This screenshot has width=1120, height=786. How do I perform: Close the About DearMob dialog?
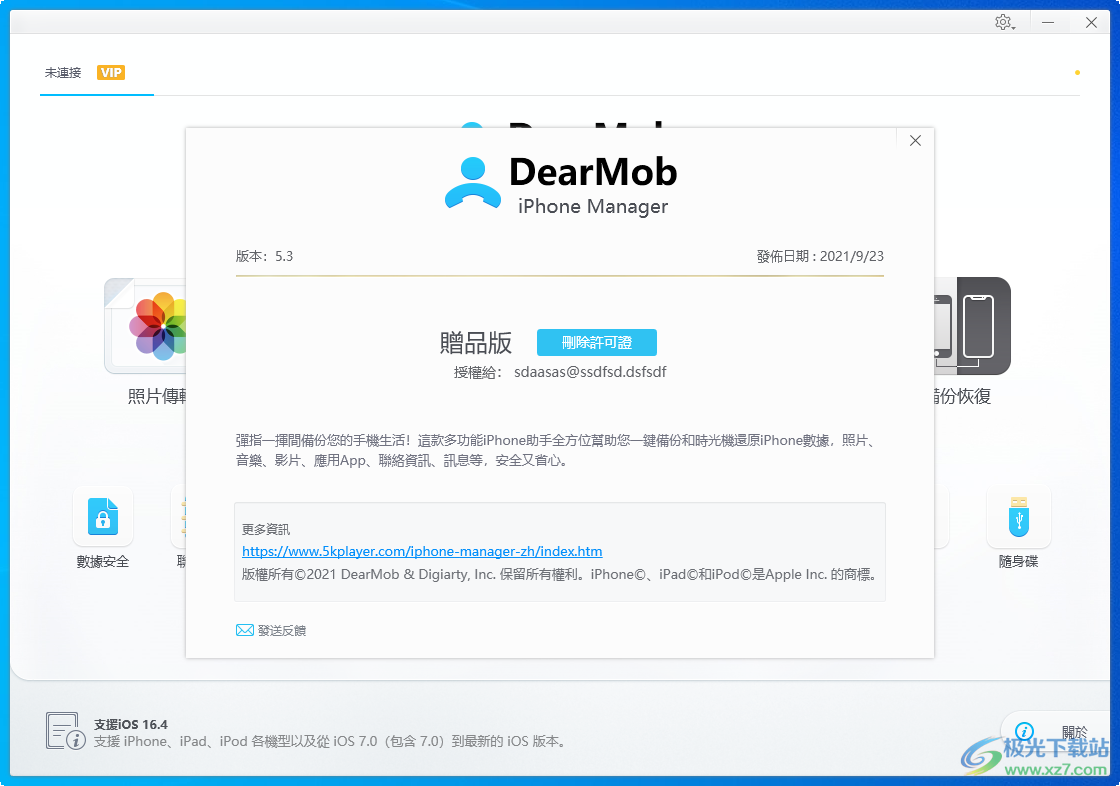click(915, 141)
